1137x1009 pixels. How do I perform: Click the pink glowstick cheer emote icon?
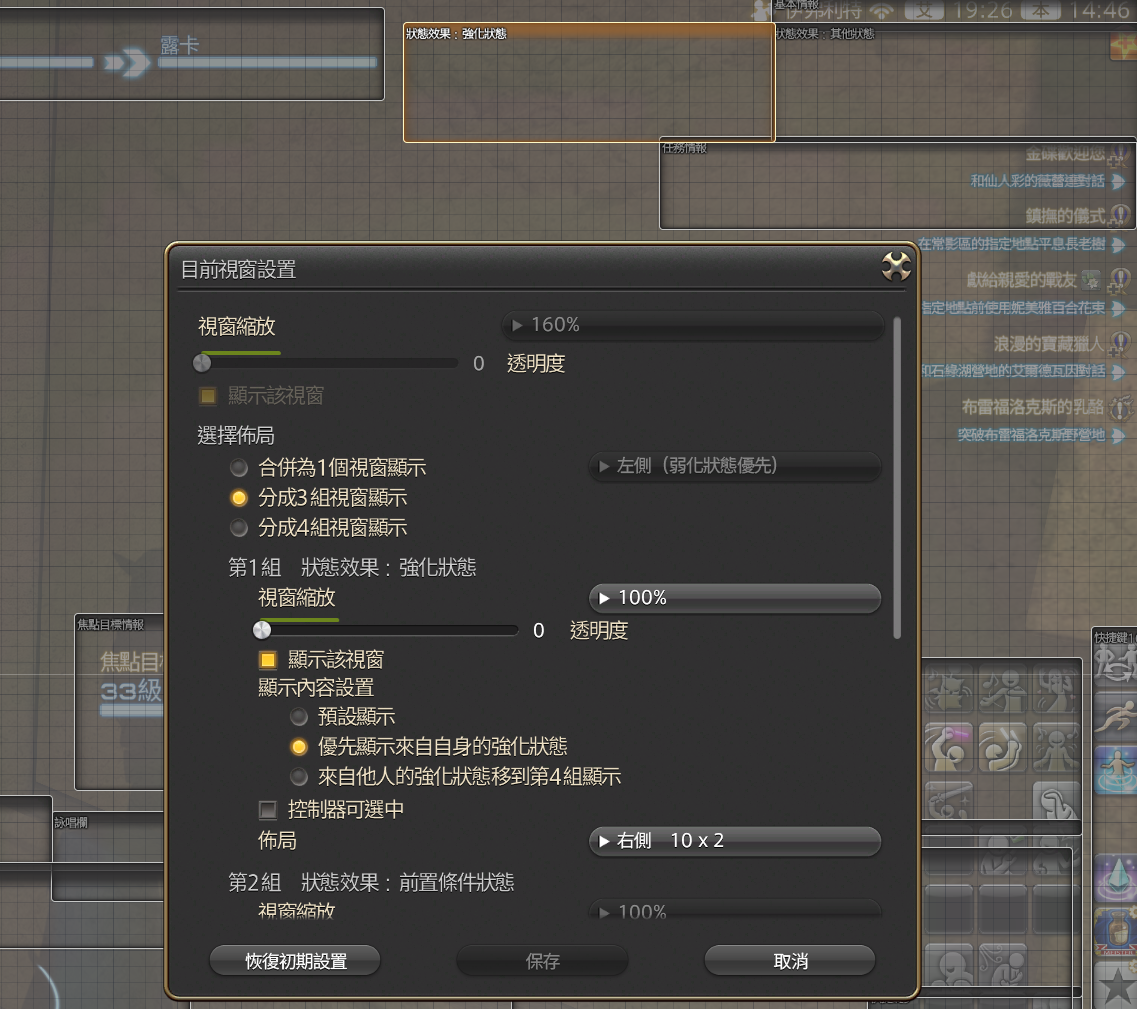[x=948, y=747]
